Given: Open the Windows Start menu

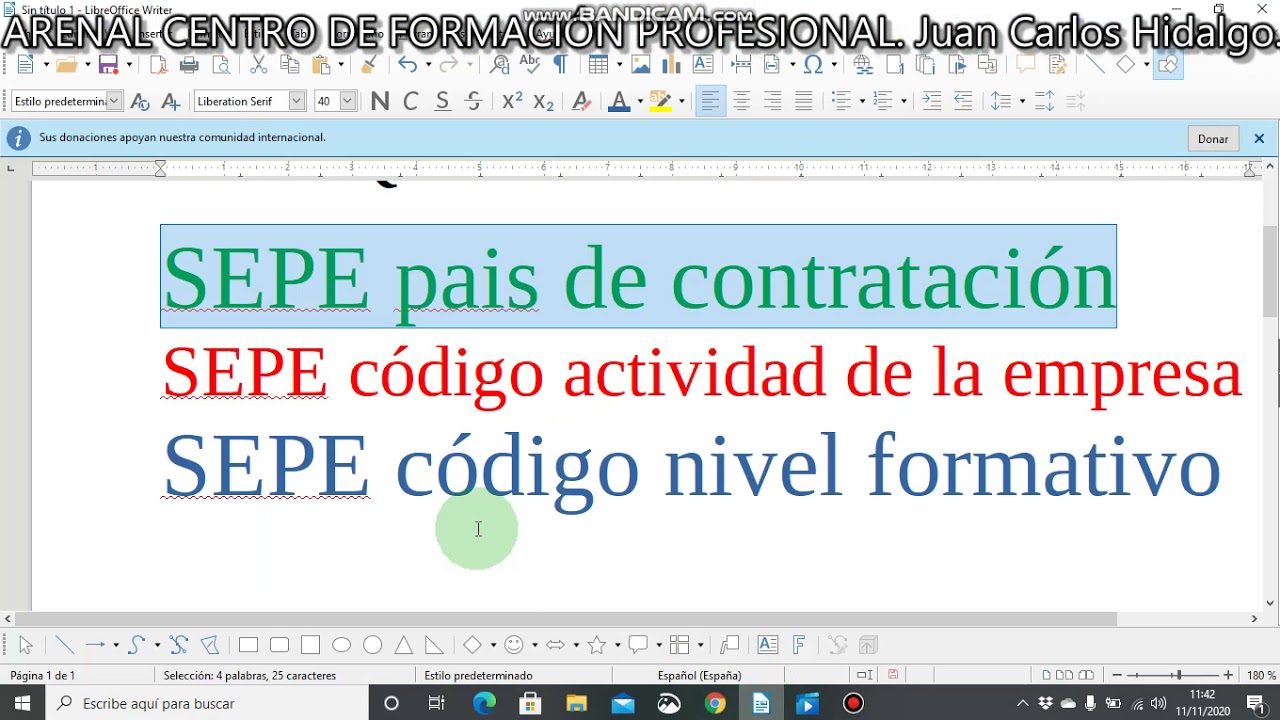Looking at the screenshot, I should [x=22, y=703].
